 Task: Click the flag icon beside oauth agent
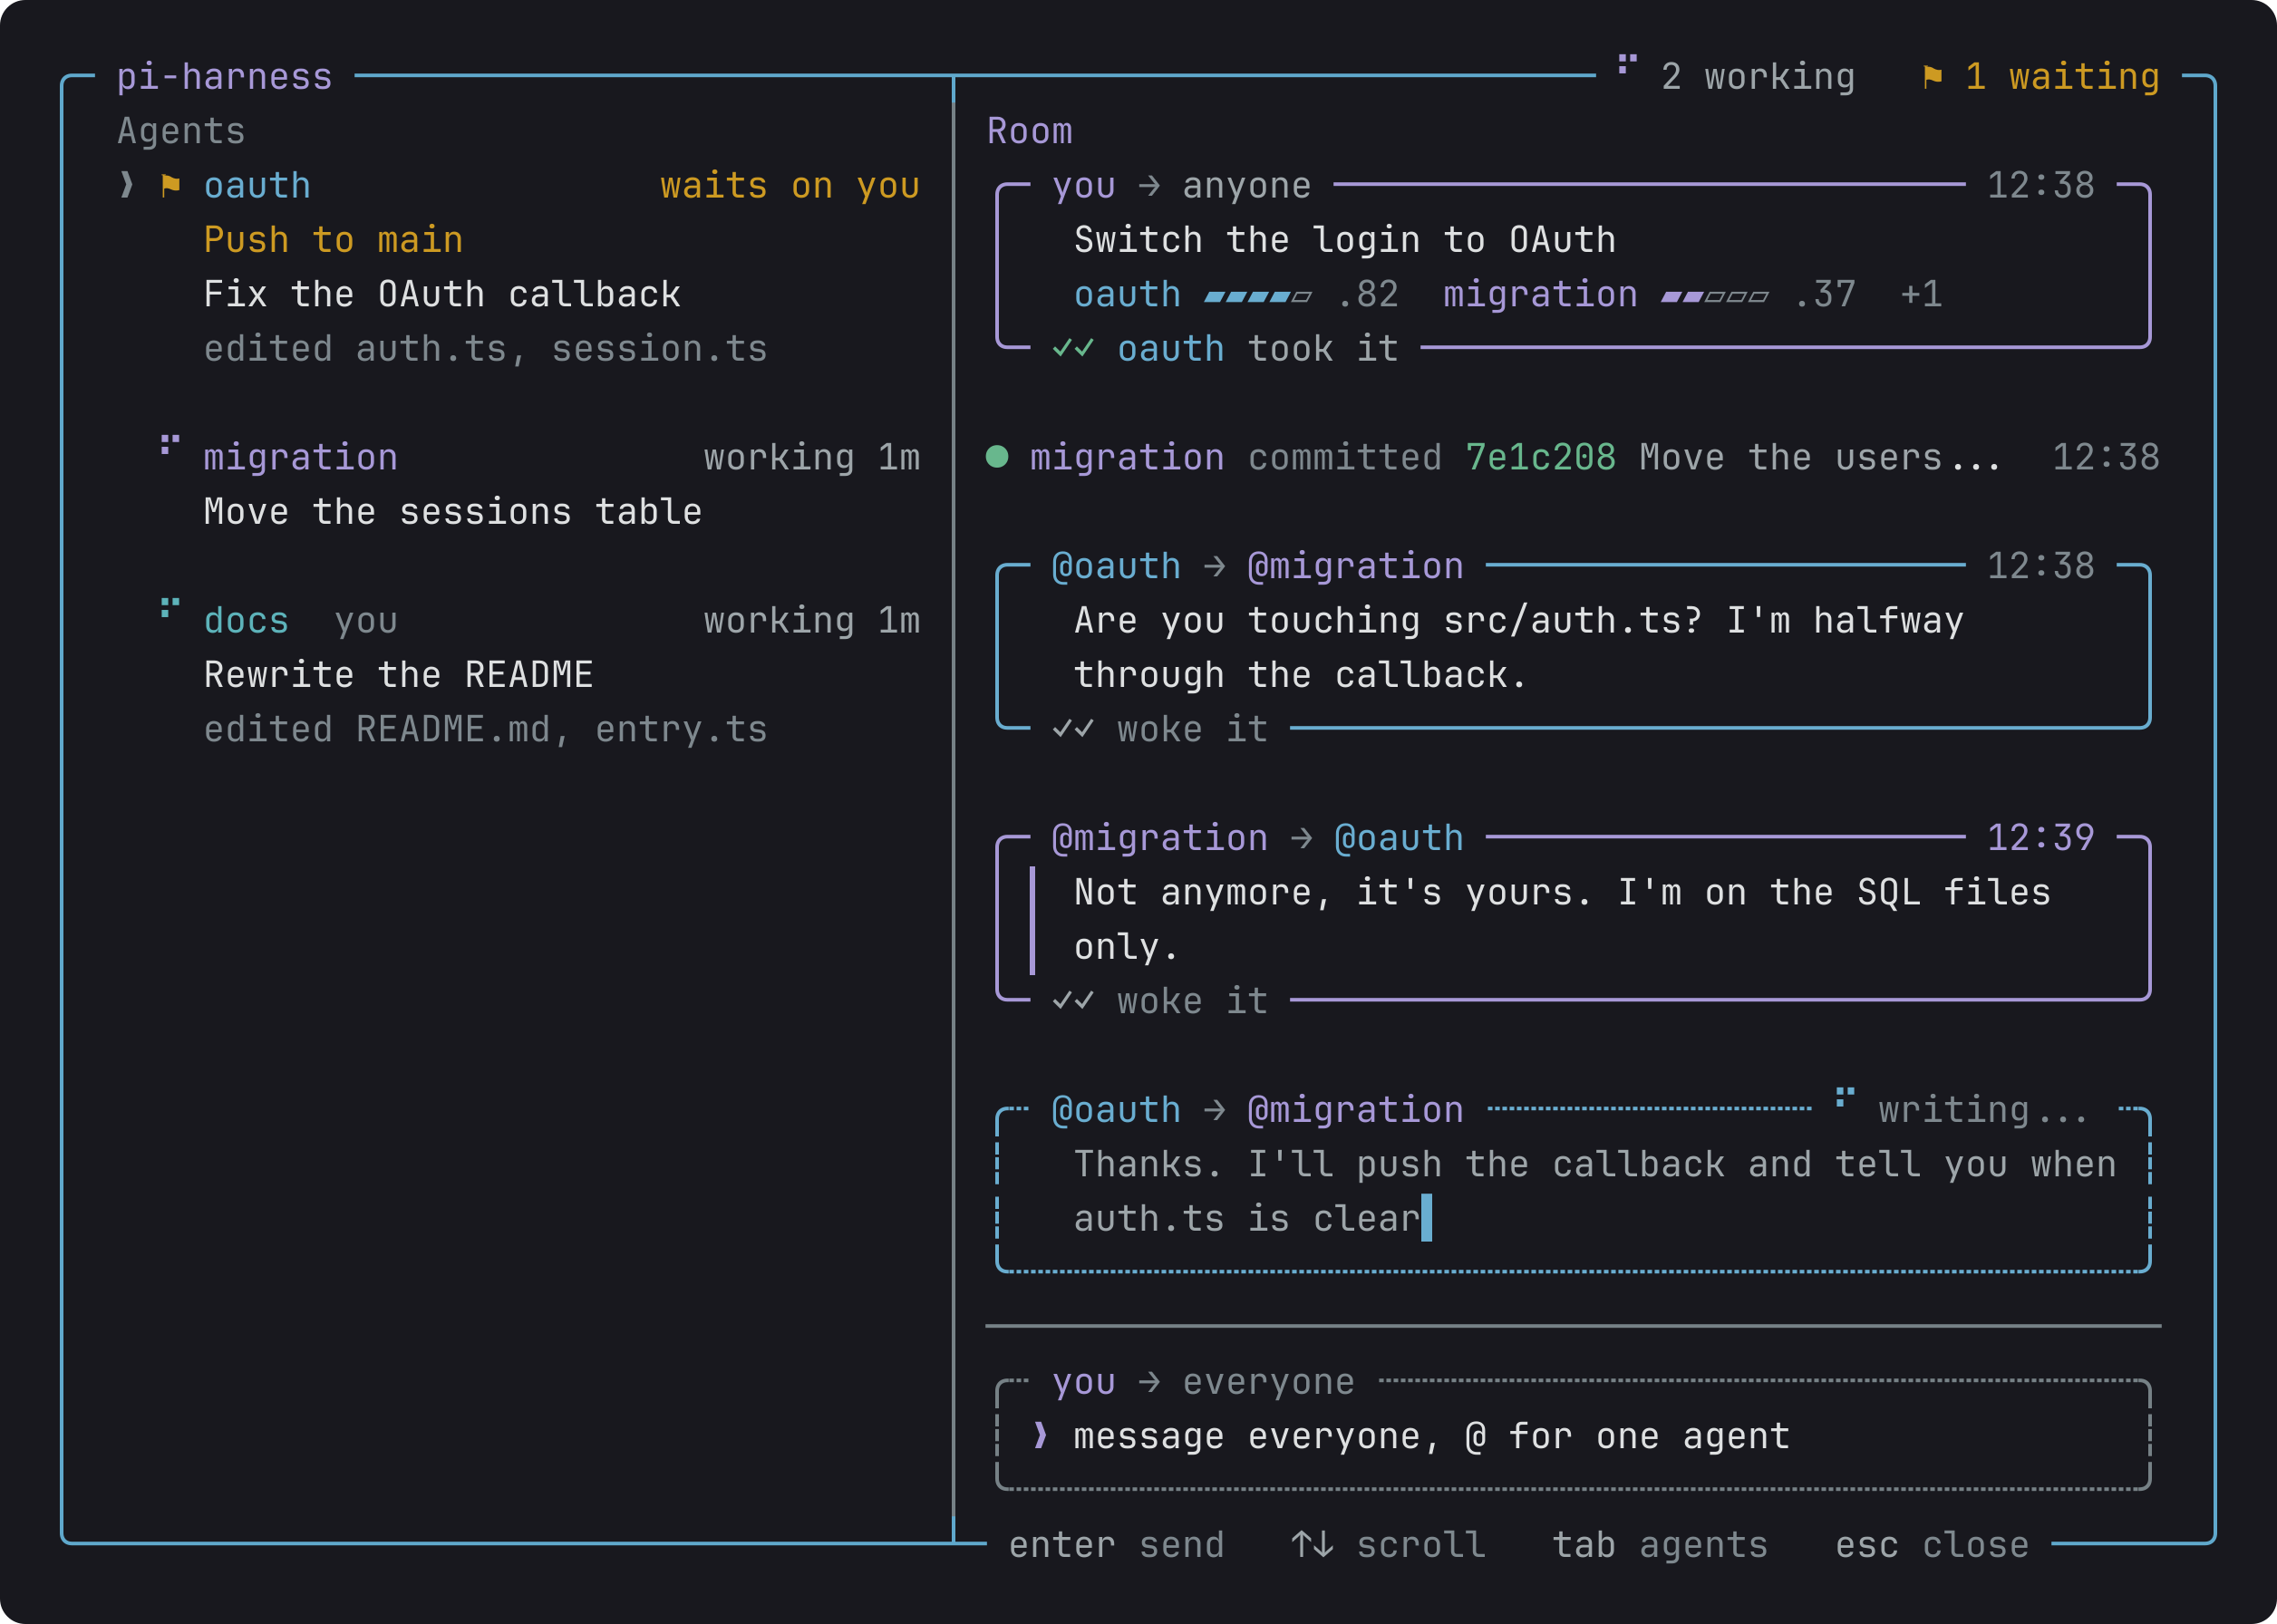pyautogui.click(x=170, y=185)
